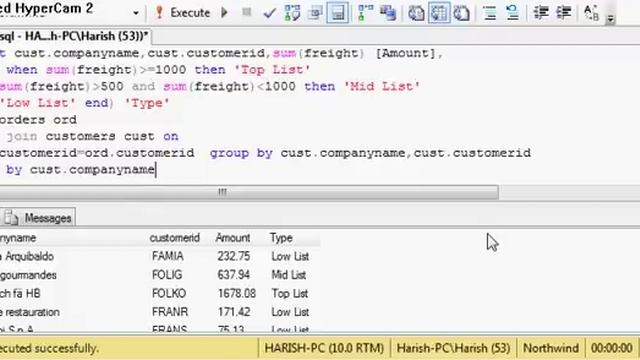The width and height of the screenshot is (640, 360).
Task: Open the toolbar overflow options arrow
Action: point(610,18)
